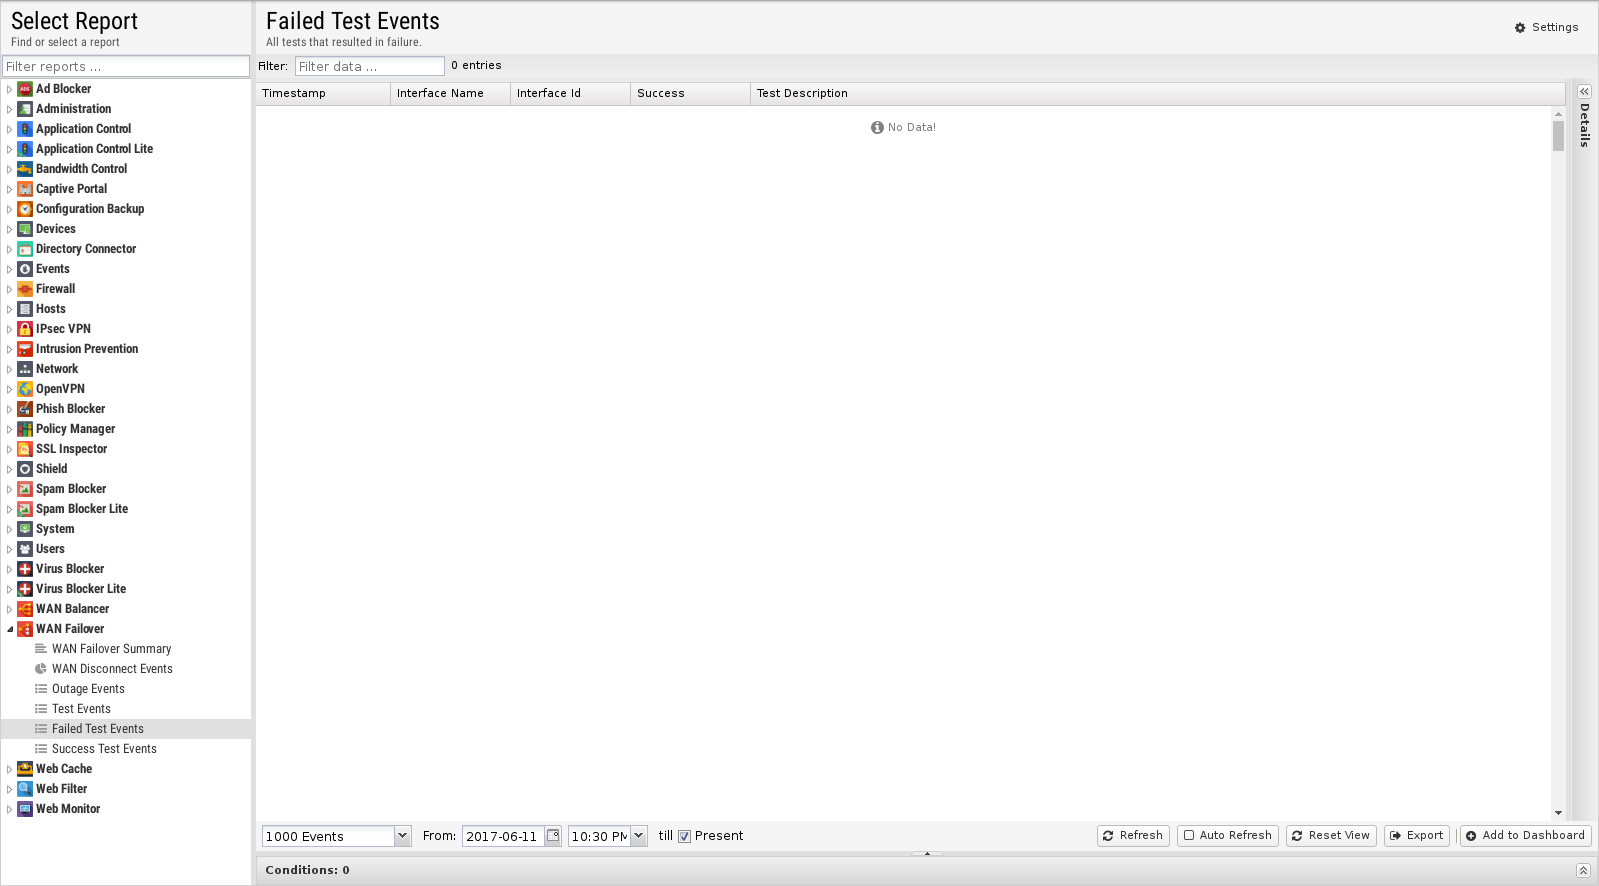Open Outage Events report

88,689
